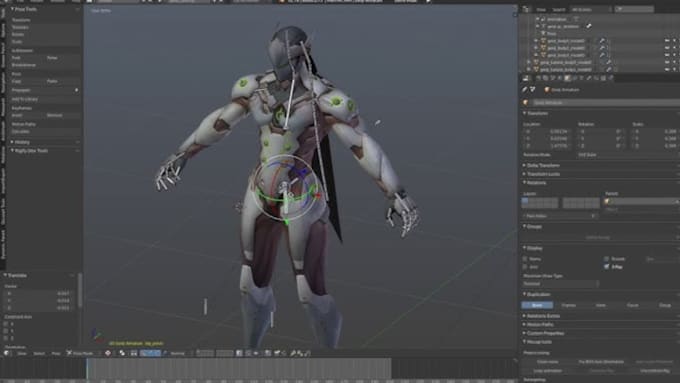Open the viewport shading sphere icon menu
Viewport: 680px width, 383px height.
point(108,353)
